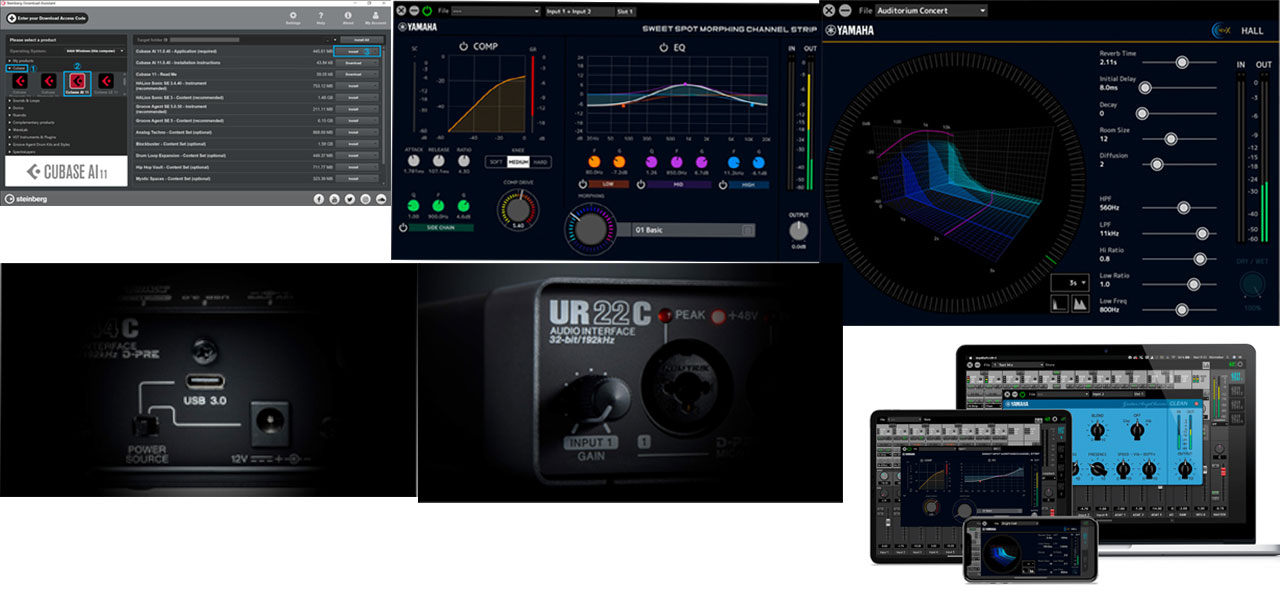Click the small button beside 01 Basic
This screenshot has height=606, width=1280.
tap(747, 230)
